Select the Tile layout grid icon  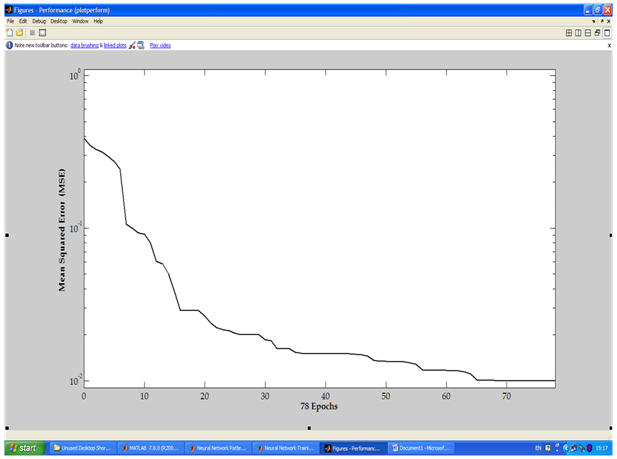click(569, 32)
